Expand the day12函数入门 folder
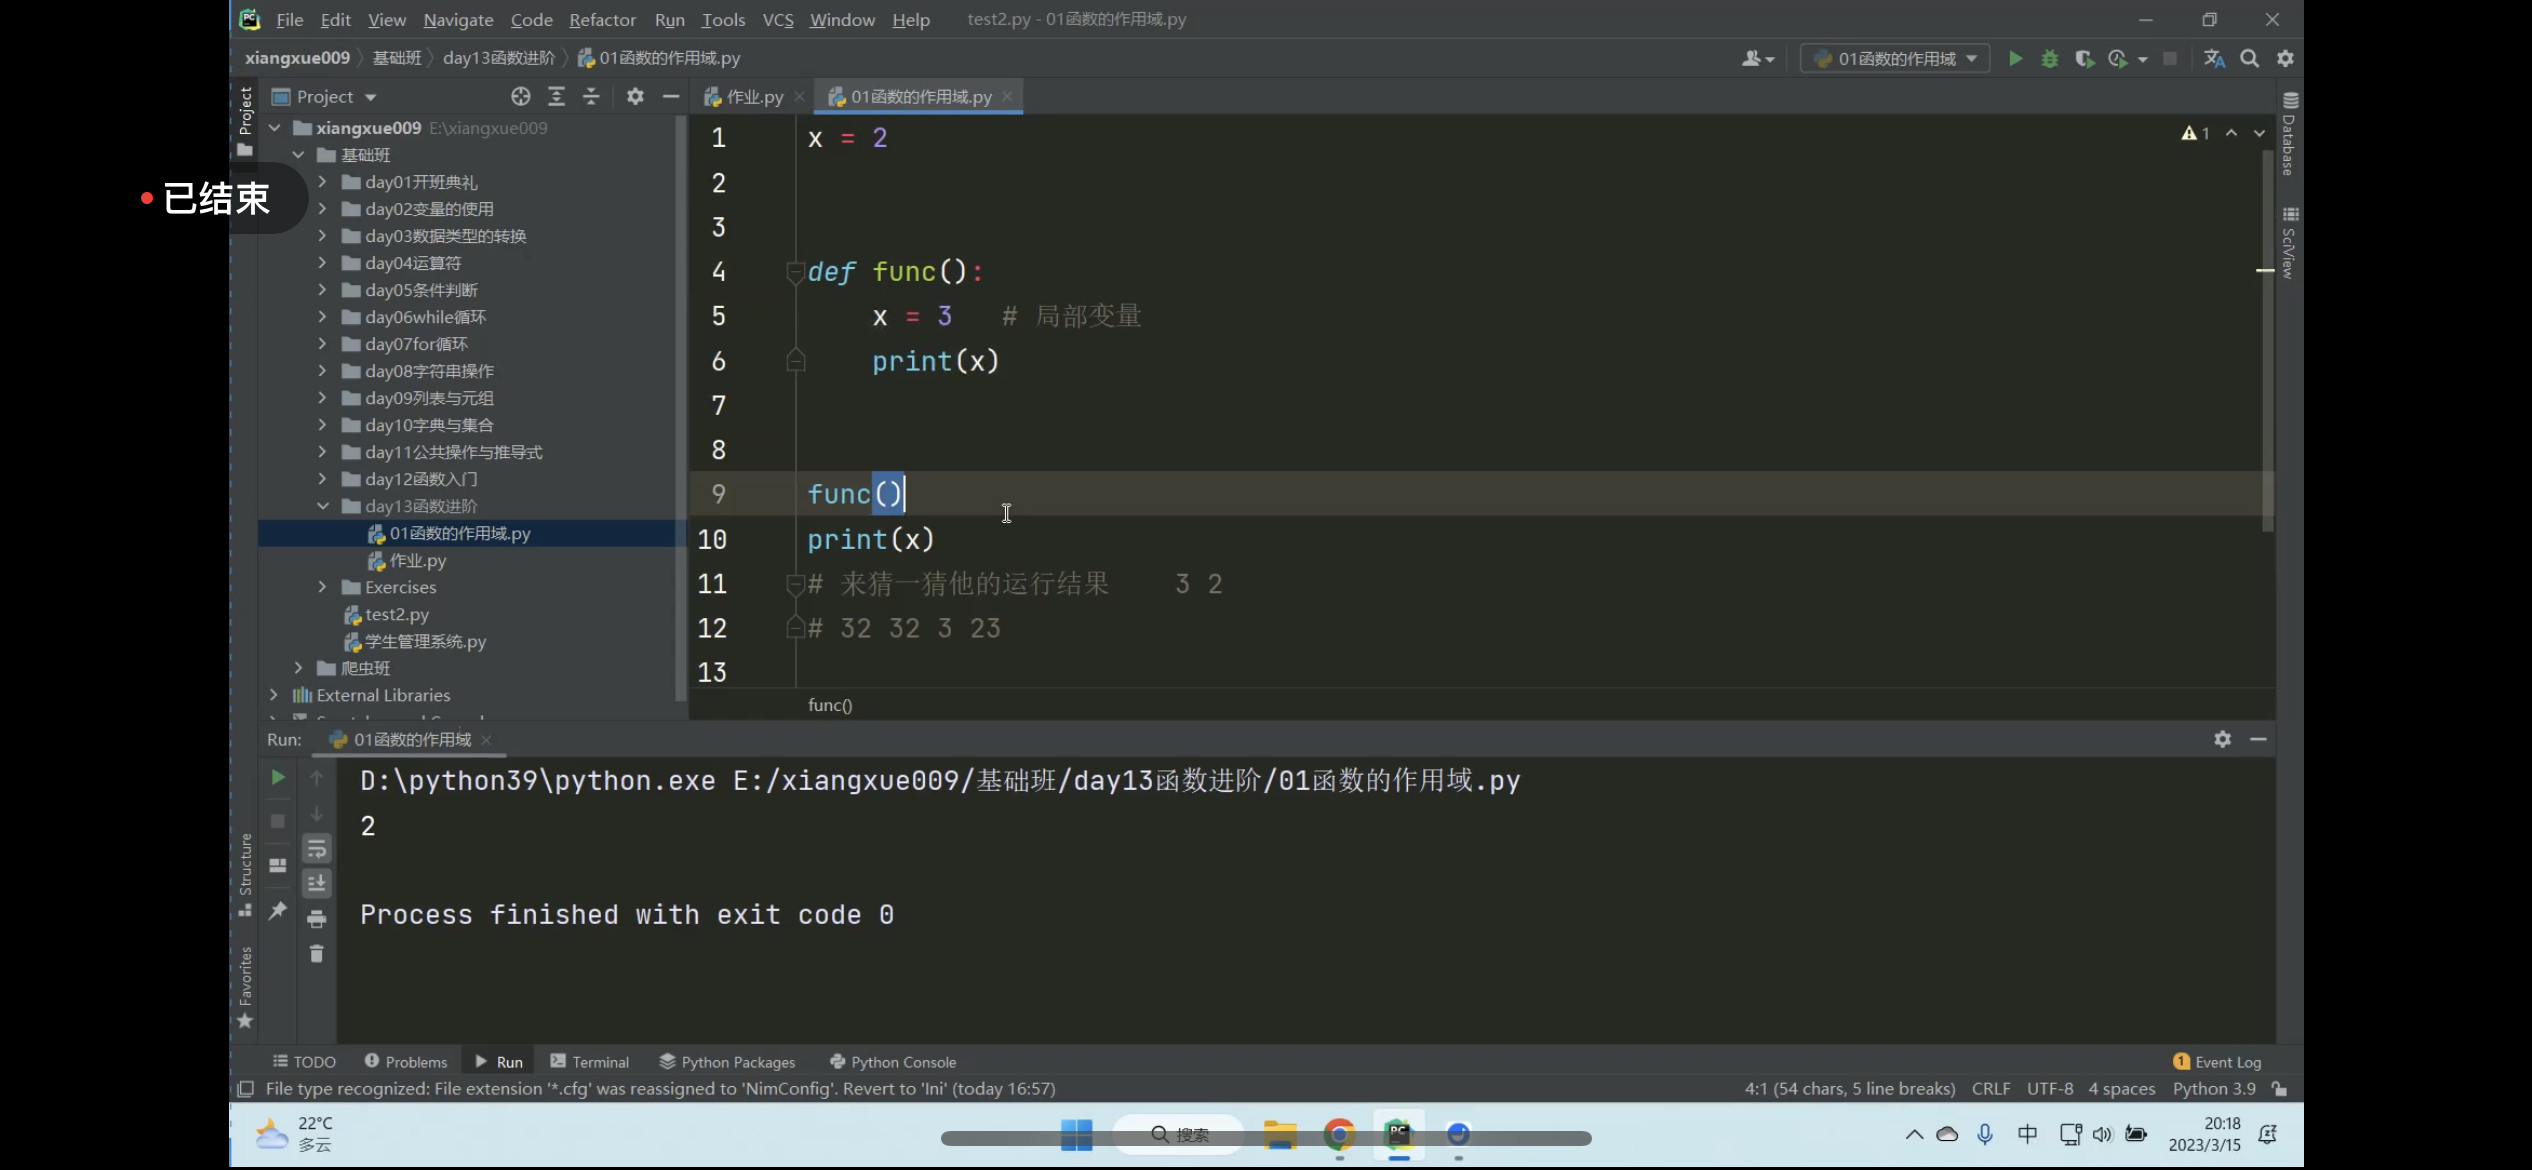Viewport: 2532px width, 1170px height. tap(322, 479)
